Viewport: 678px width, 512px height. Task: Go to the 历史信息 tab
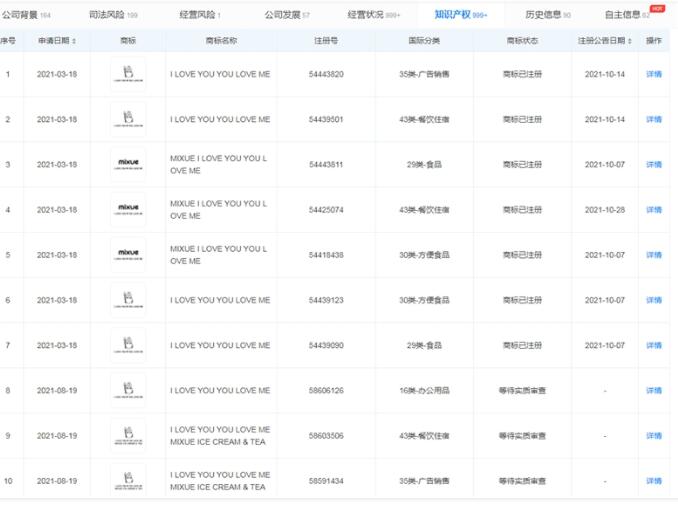pos(543,15)
